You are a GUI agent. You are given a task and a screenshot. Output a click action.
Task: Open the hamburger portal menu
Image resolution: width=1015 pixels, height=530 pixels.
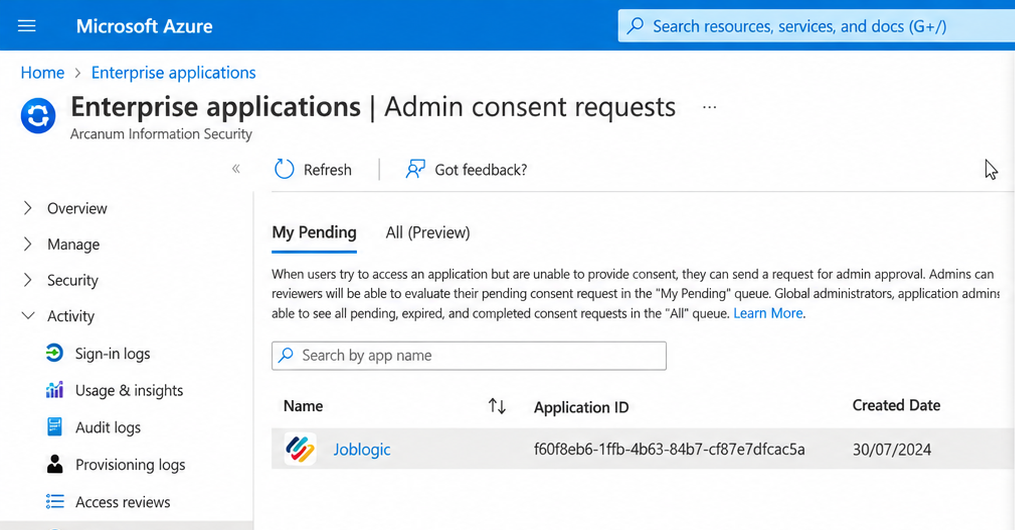[x=27, y=26]
